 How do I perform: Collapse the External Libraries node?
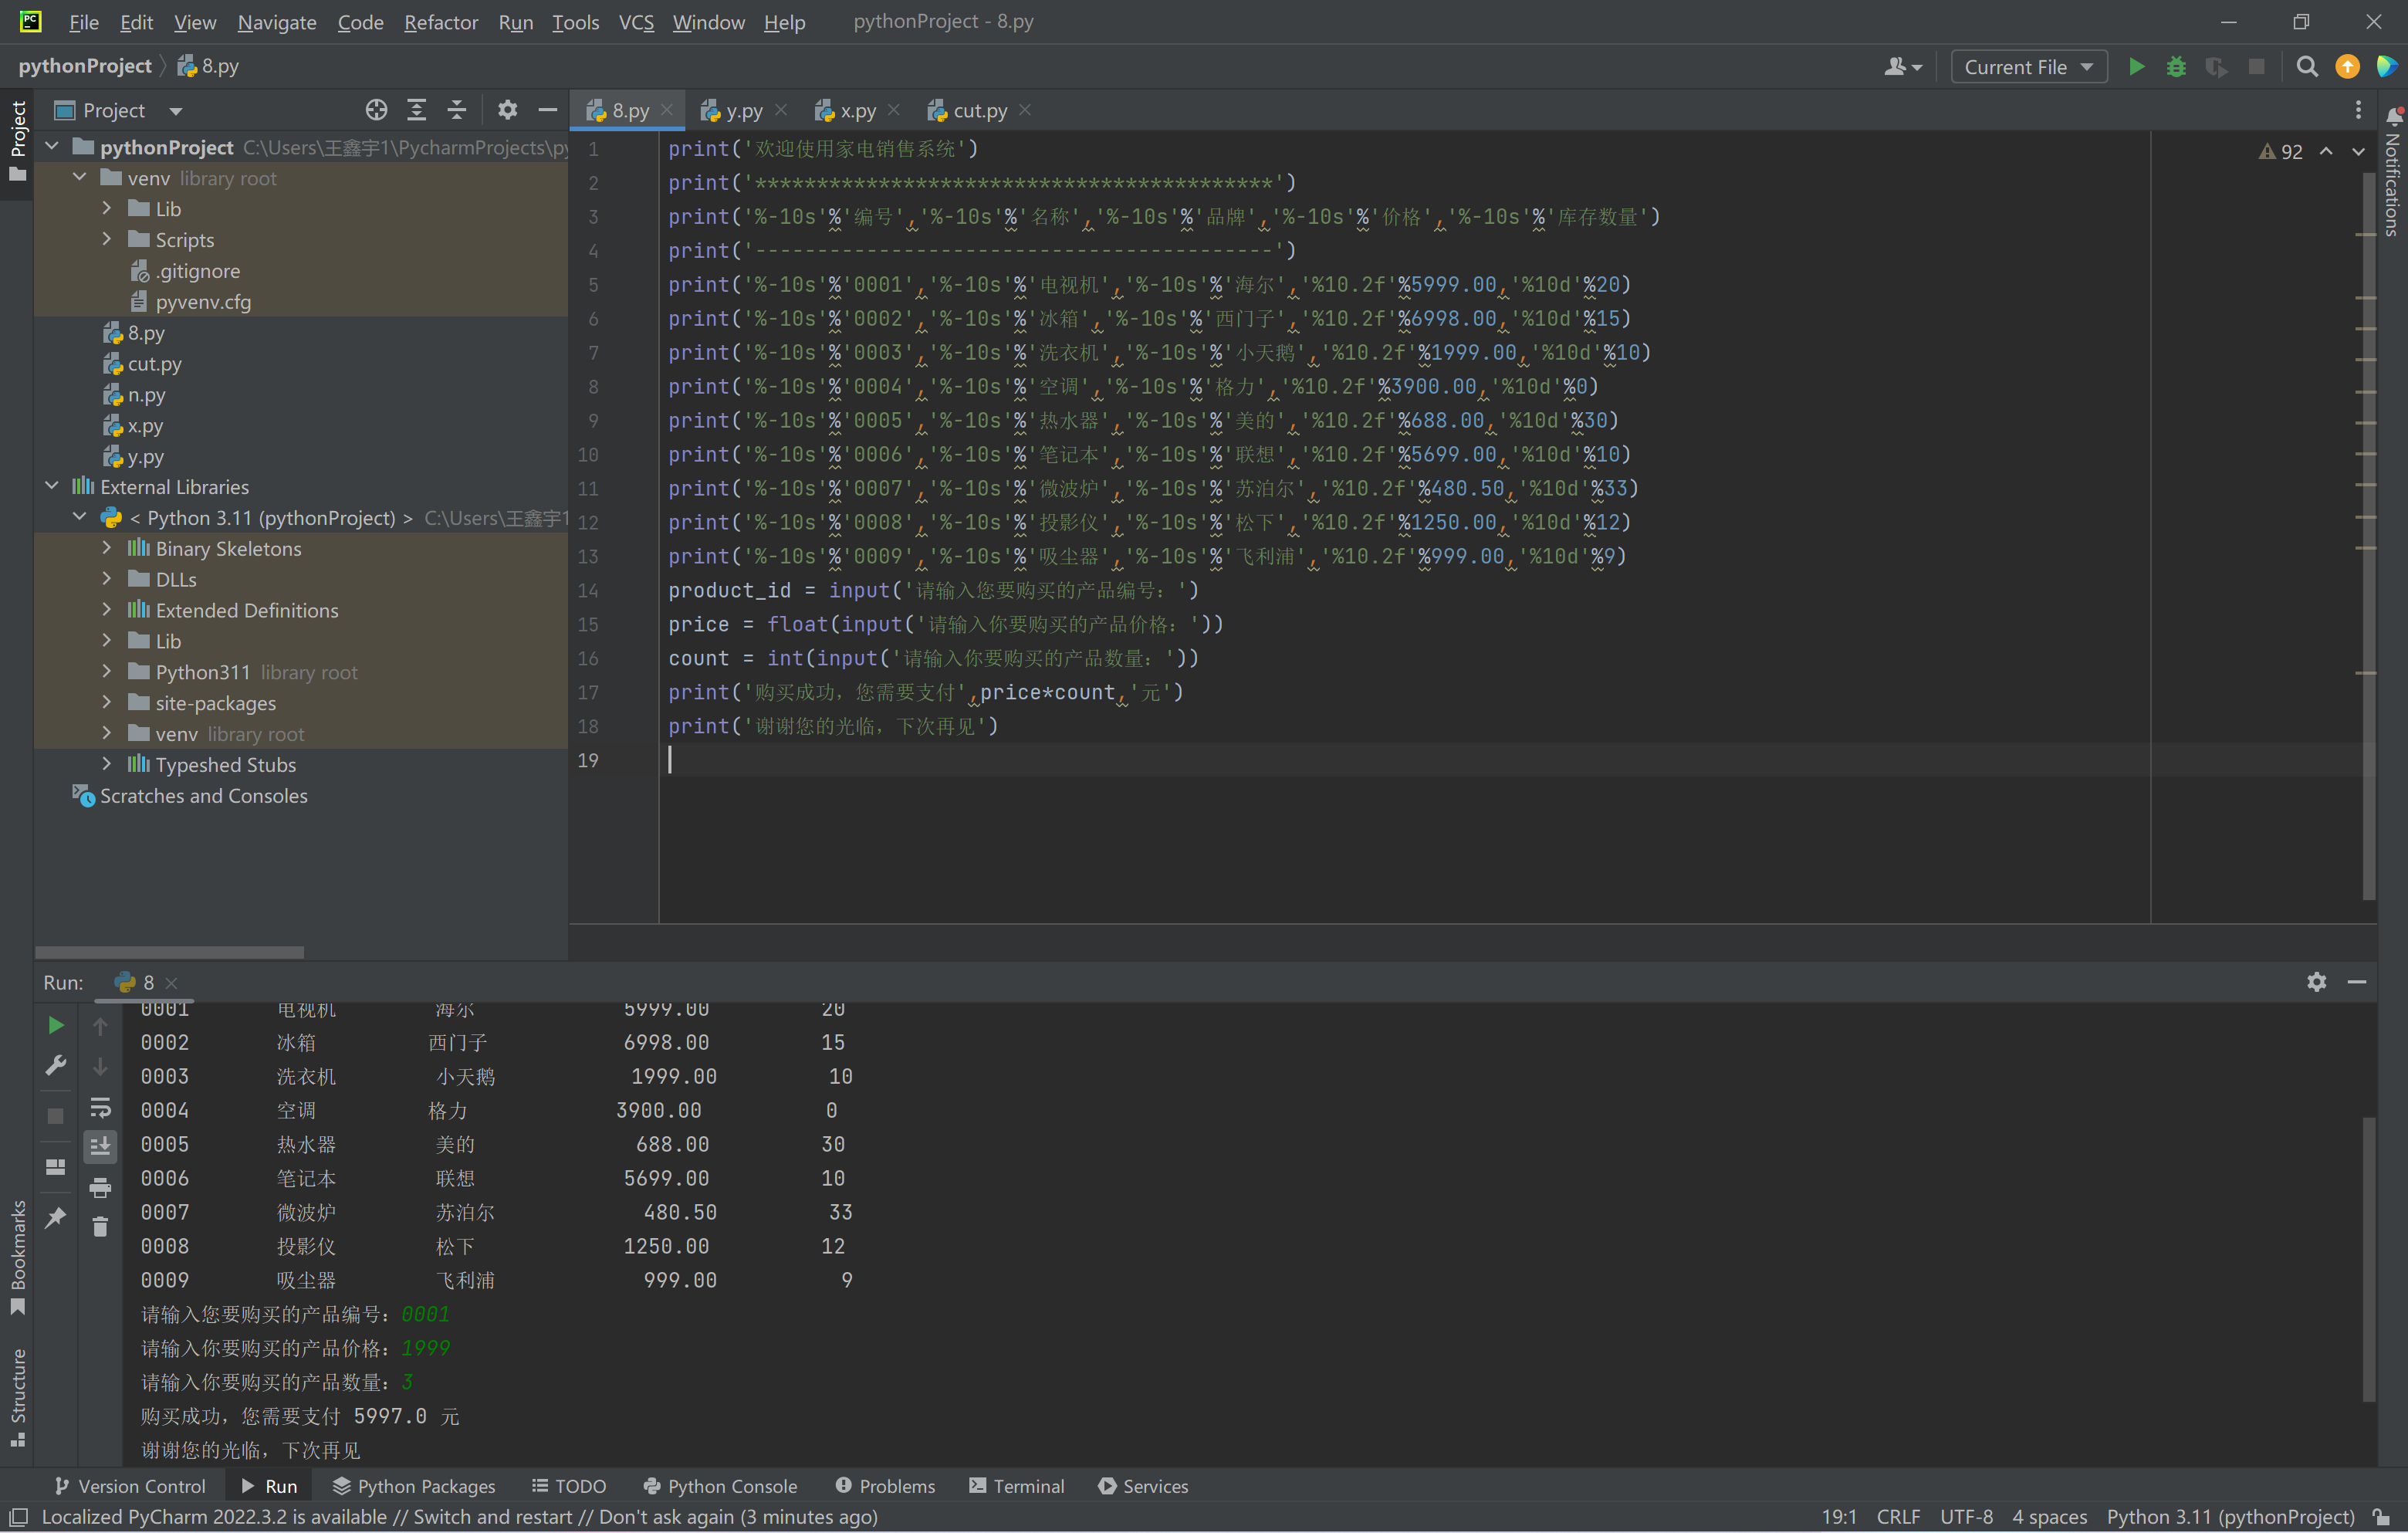[52, 486]
